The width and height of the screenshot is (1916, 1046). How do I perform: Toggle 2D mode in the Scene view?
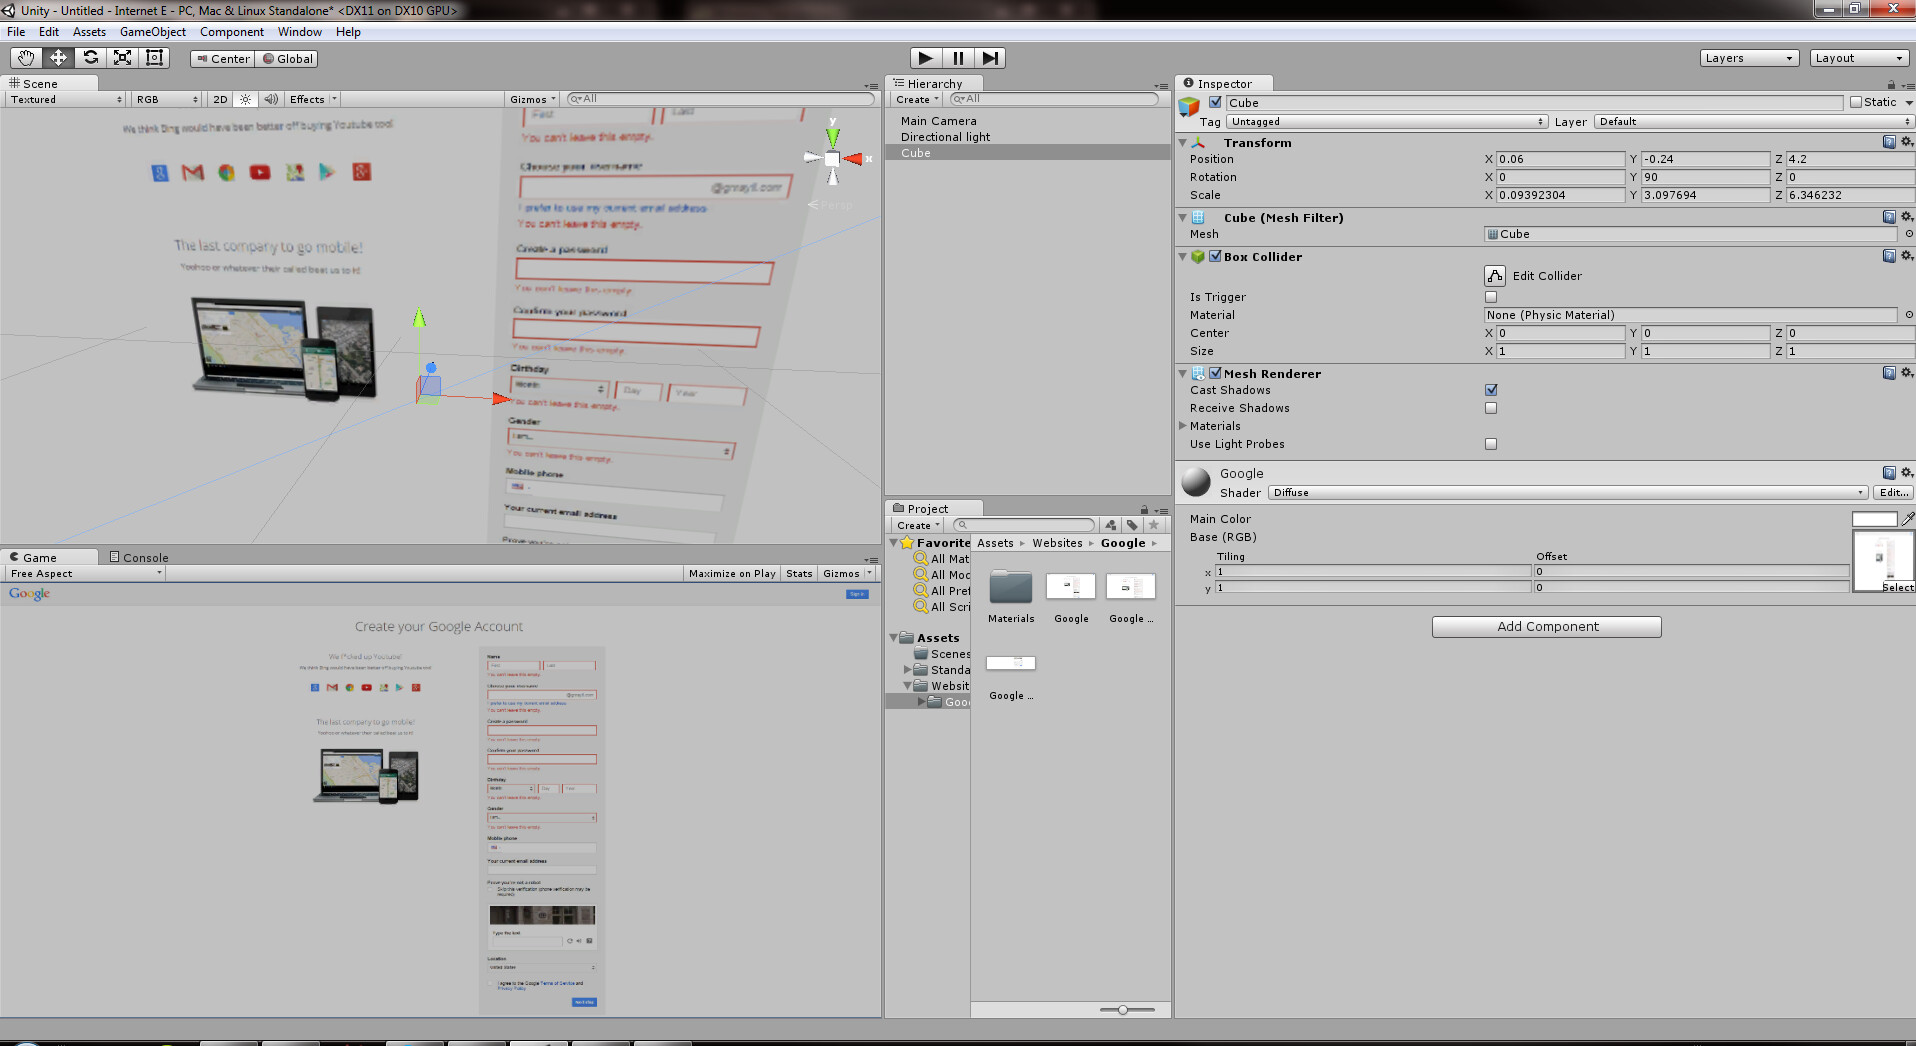click(x=219, y=98)
